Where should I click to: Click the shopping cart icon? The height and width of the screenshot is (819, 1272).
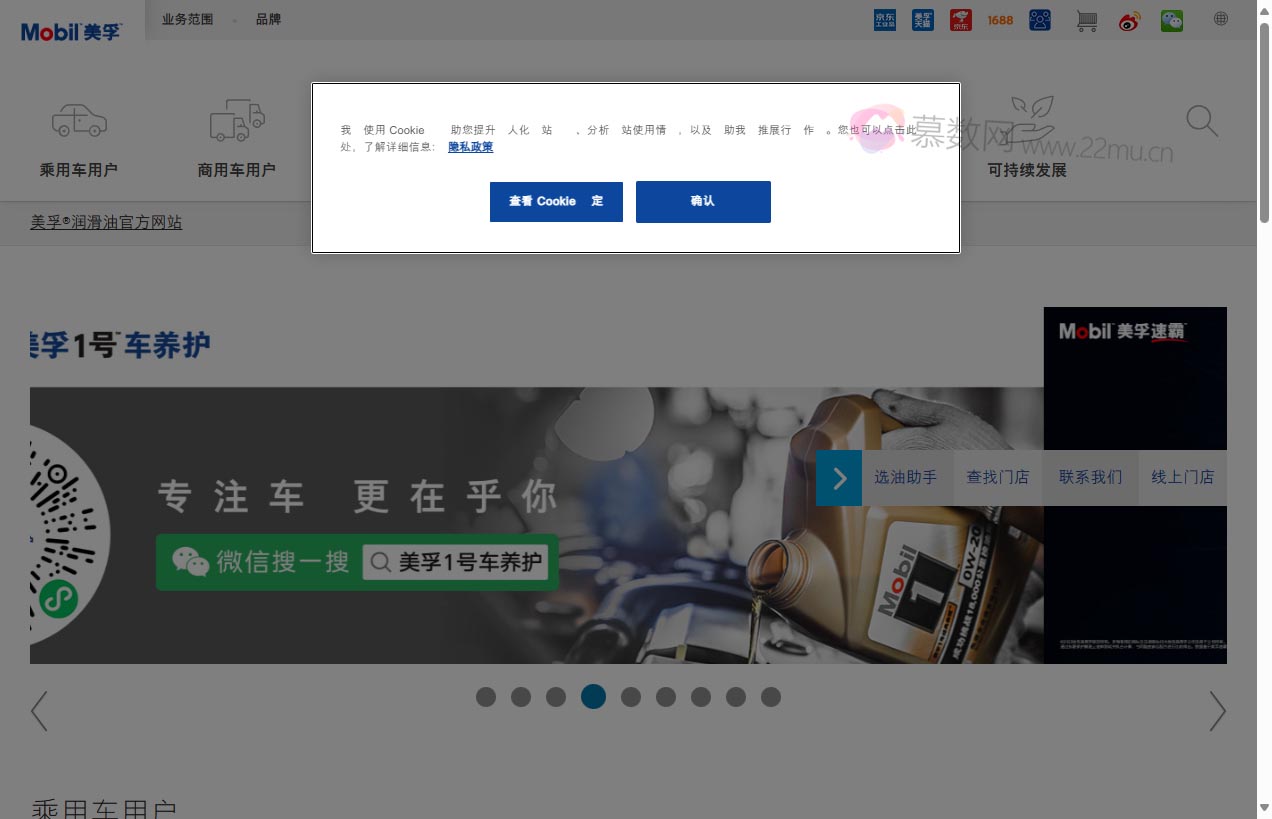click(1086, 20)
